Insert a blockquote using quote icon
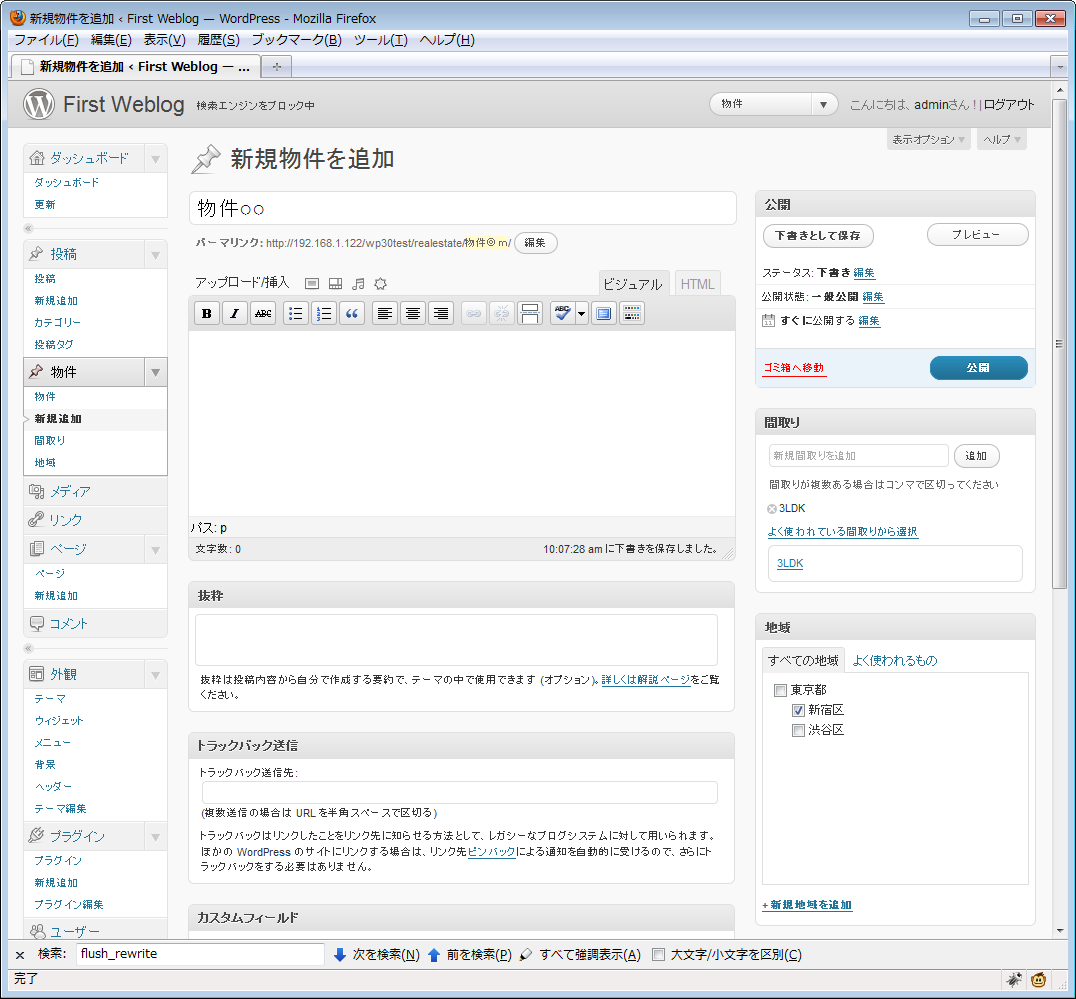Viewport: 1076px width, 999px height. tap(352, 313)
